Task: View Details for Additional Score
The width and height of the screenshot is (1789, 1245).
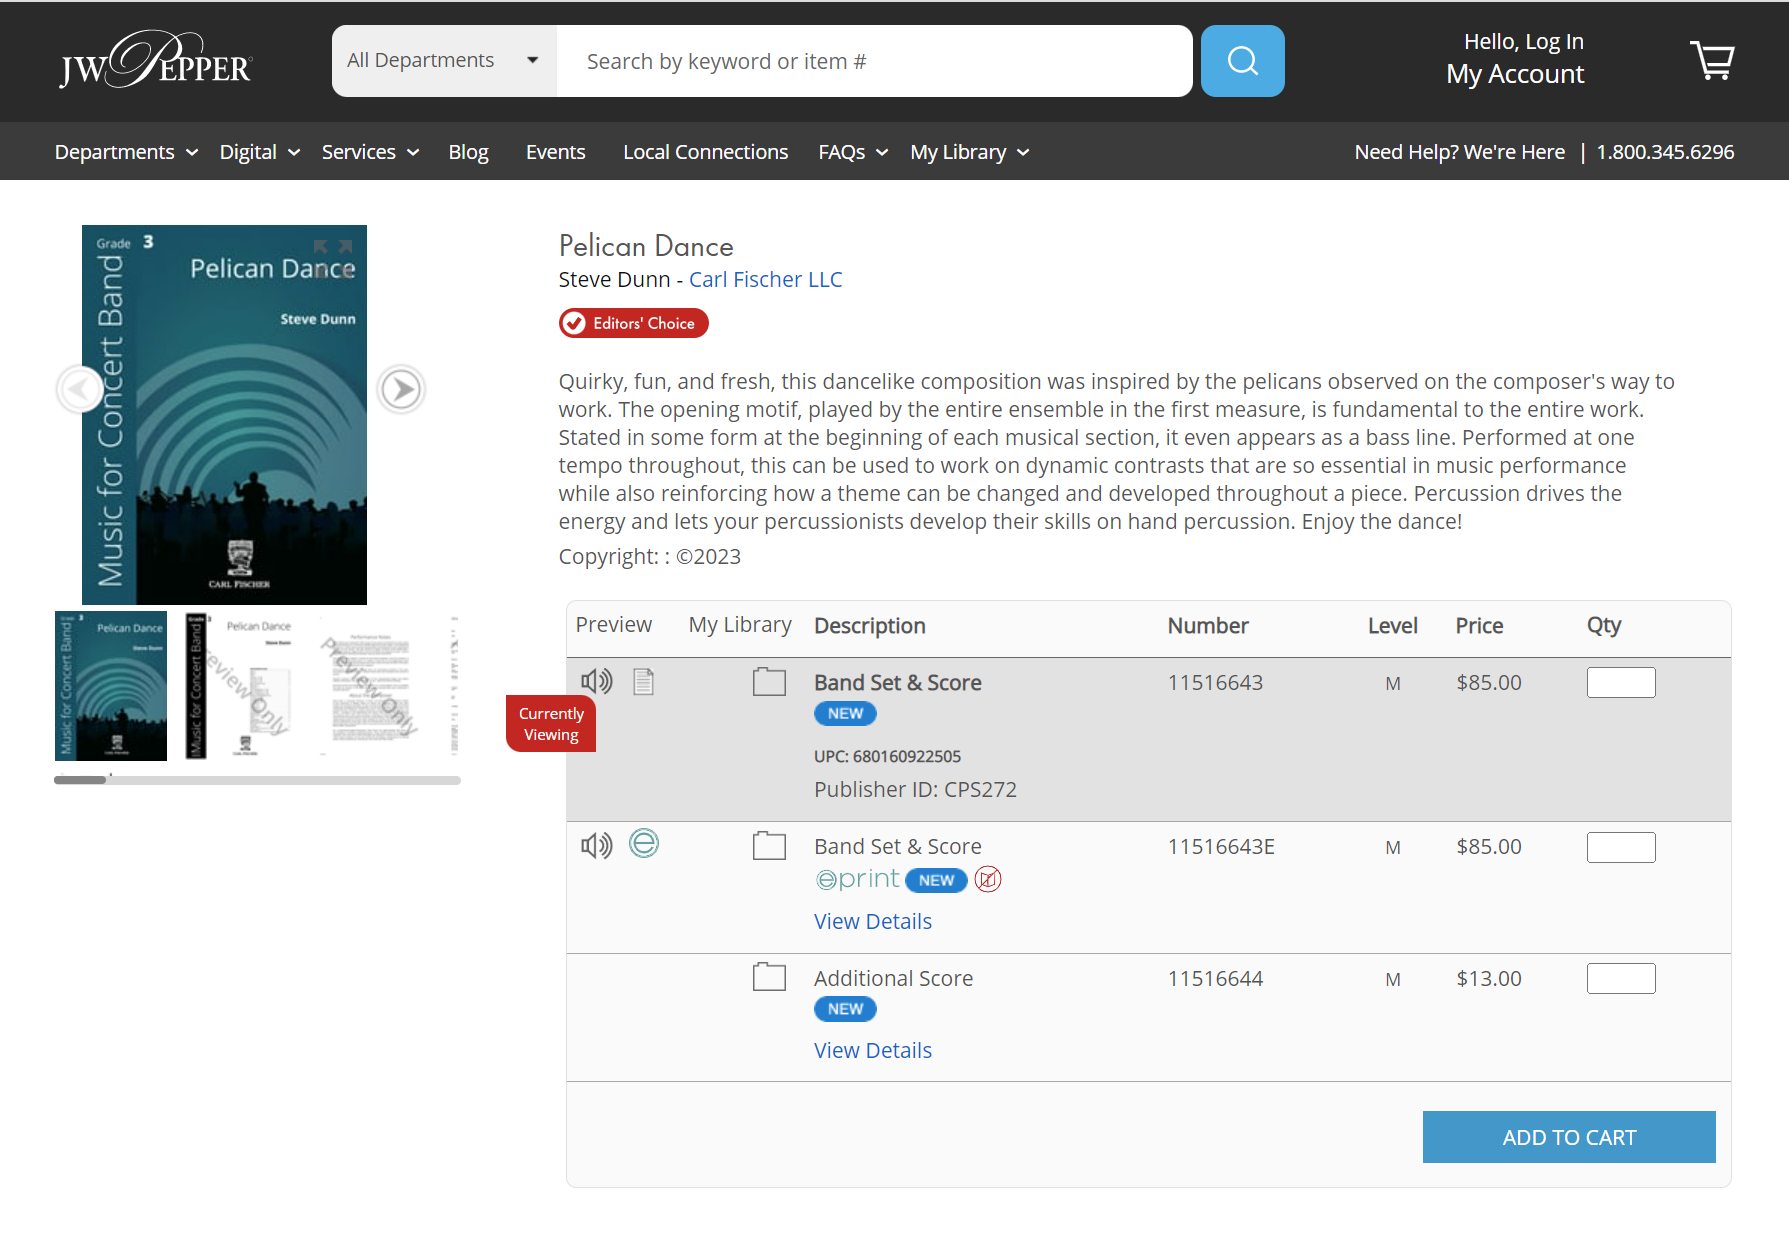Action: [873, 1050]
